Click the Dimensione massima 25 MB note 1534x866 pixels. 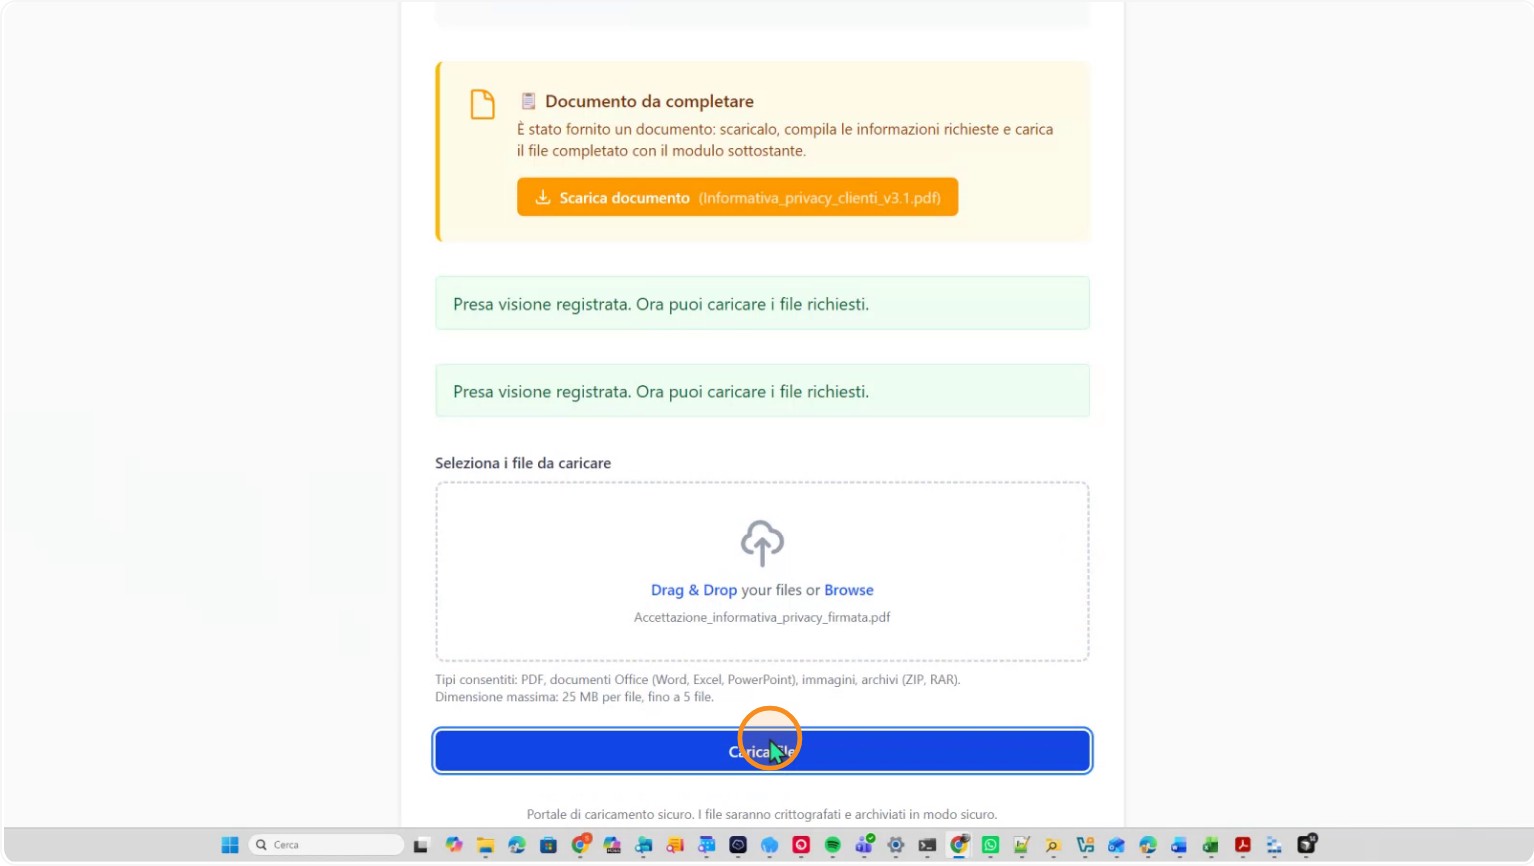(574, 697)
